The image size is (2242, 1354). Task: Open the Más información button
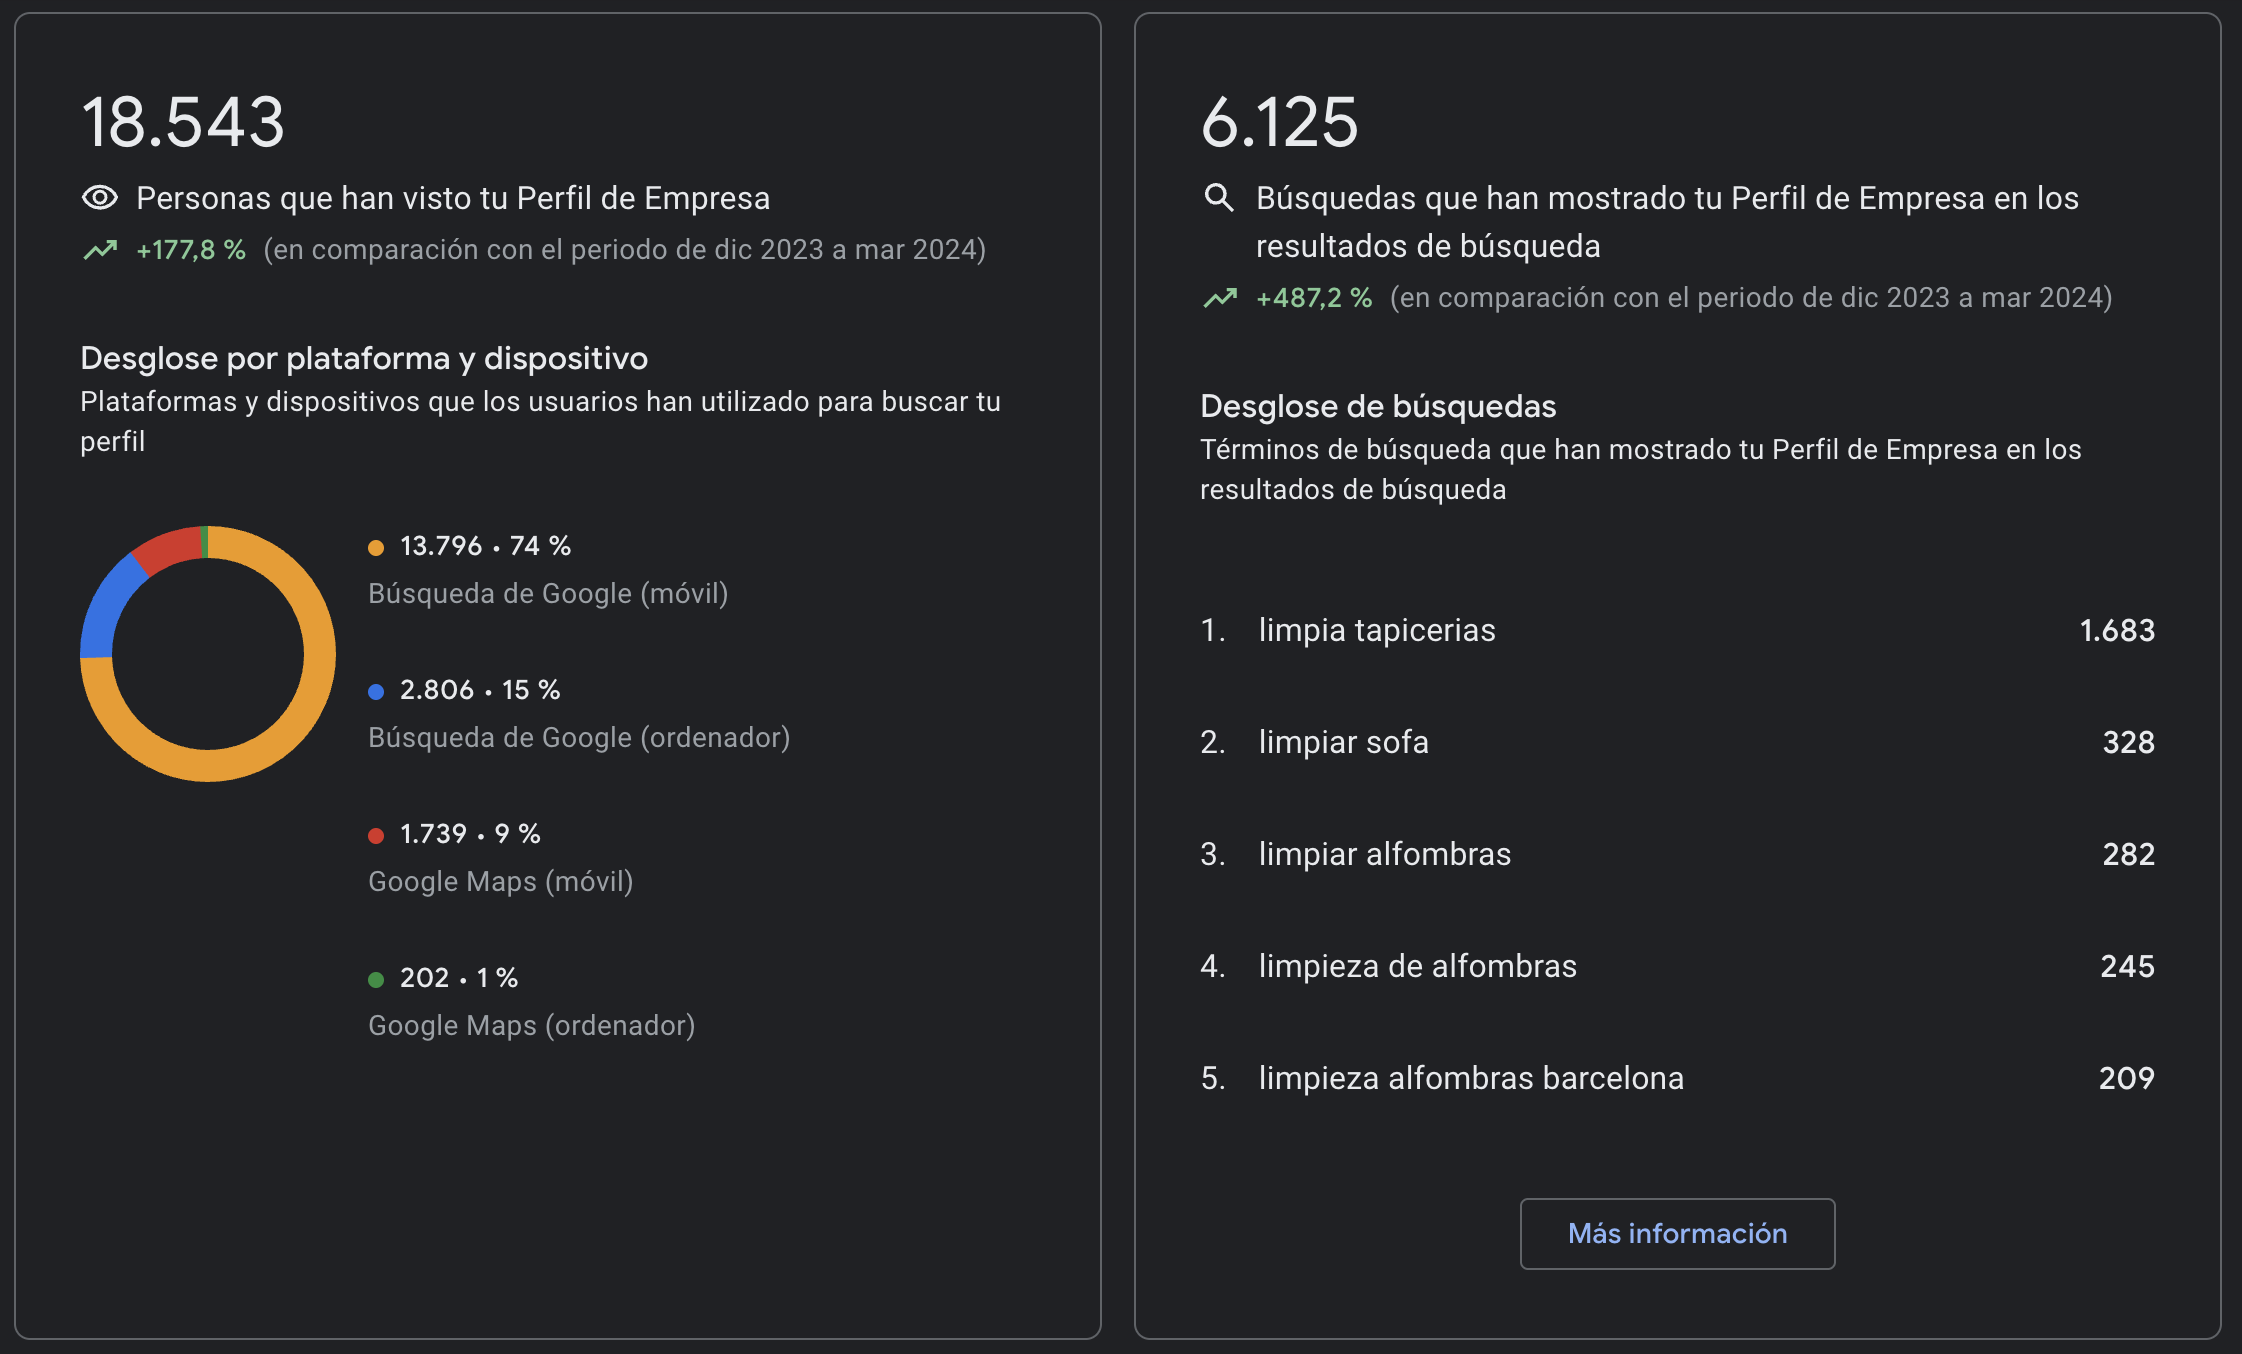pyautogui.click(x=1677, y=1233)
